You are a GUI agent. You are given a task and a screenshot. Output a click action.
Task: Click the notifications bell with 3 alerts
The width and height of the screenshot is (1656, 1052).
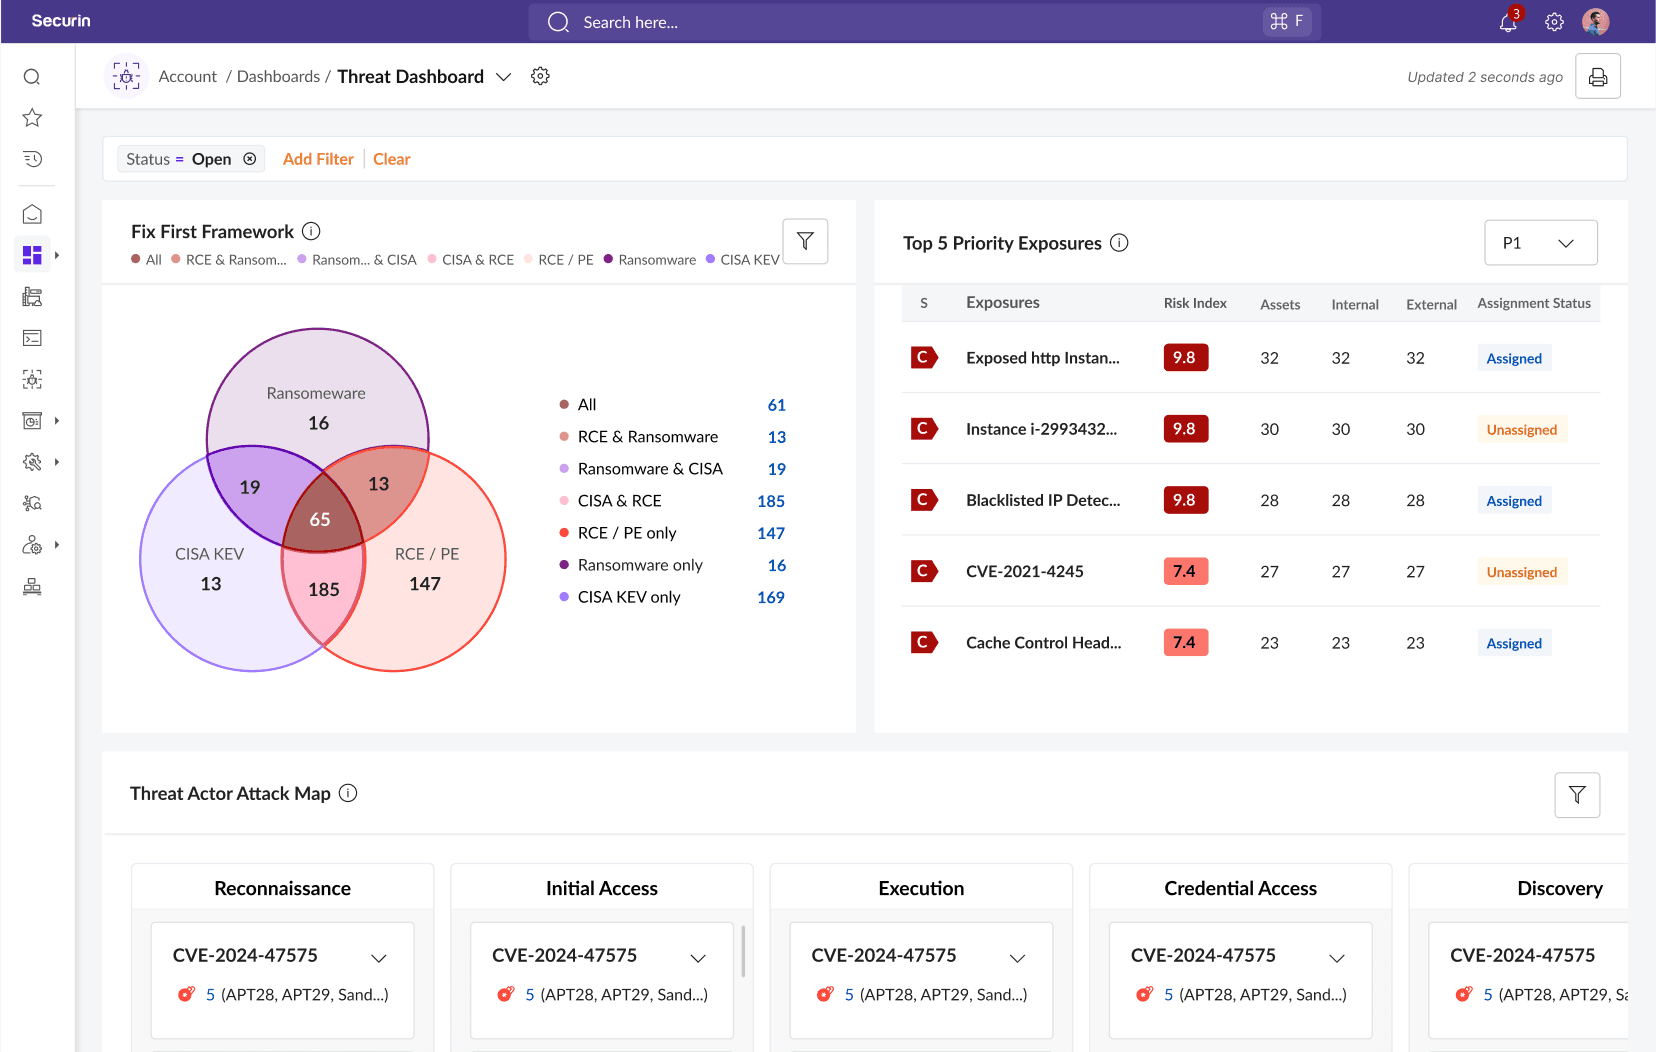(1508, 22)
